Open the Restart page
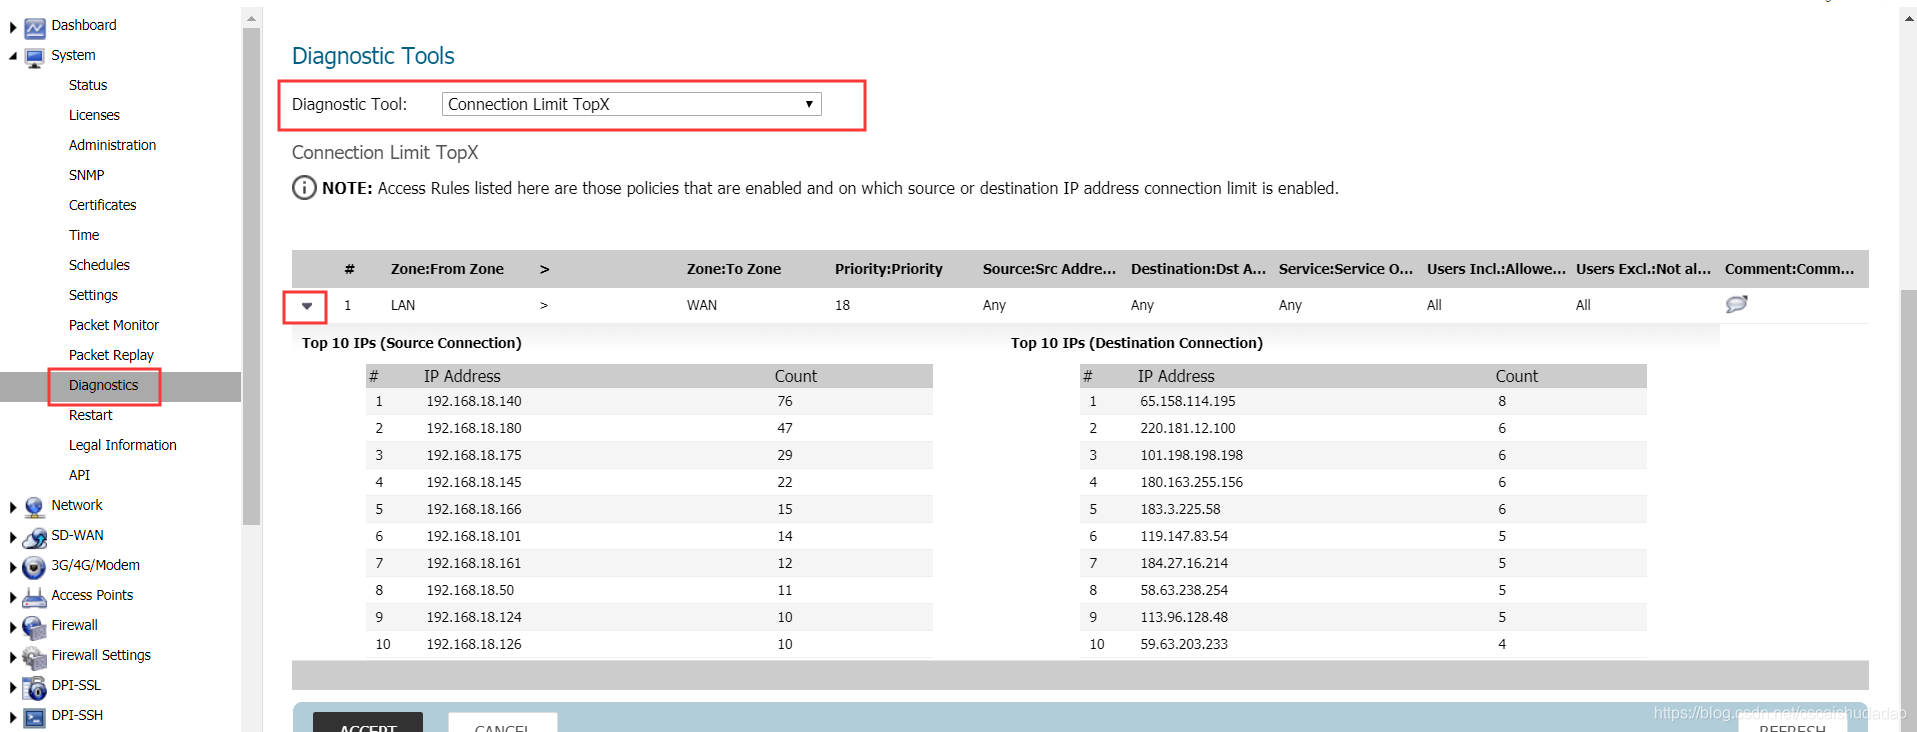The height and width of the screenshot is (732, 1917). pyautogui.click(x=90, y=415)
